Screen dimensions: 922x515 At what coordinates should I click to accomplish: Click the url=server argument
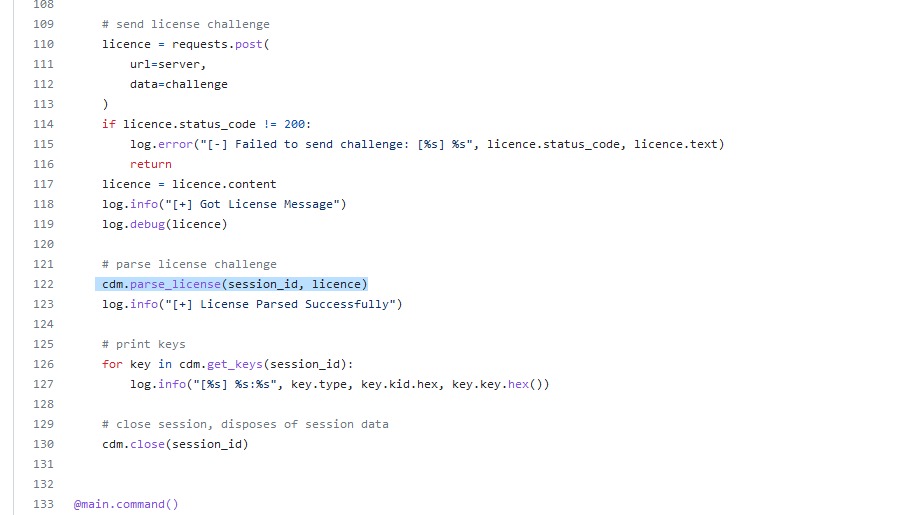(x=168, y=64)
